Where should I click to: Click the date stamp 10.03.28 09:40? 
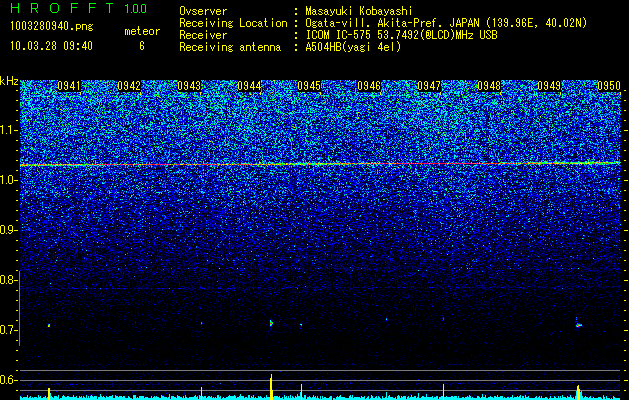[51, 46]
